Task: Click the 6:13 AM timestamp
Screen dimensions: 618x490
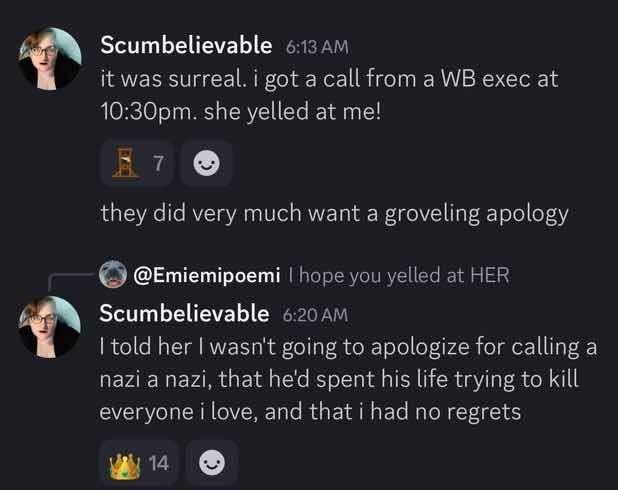Action: (317, 47)
